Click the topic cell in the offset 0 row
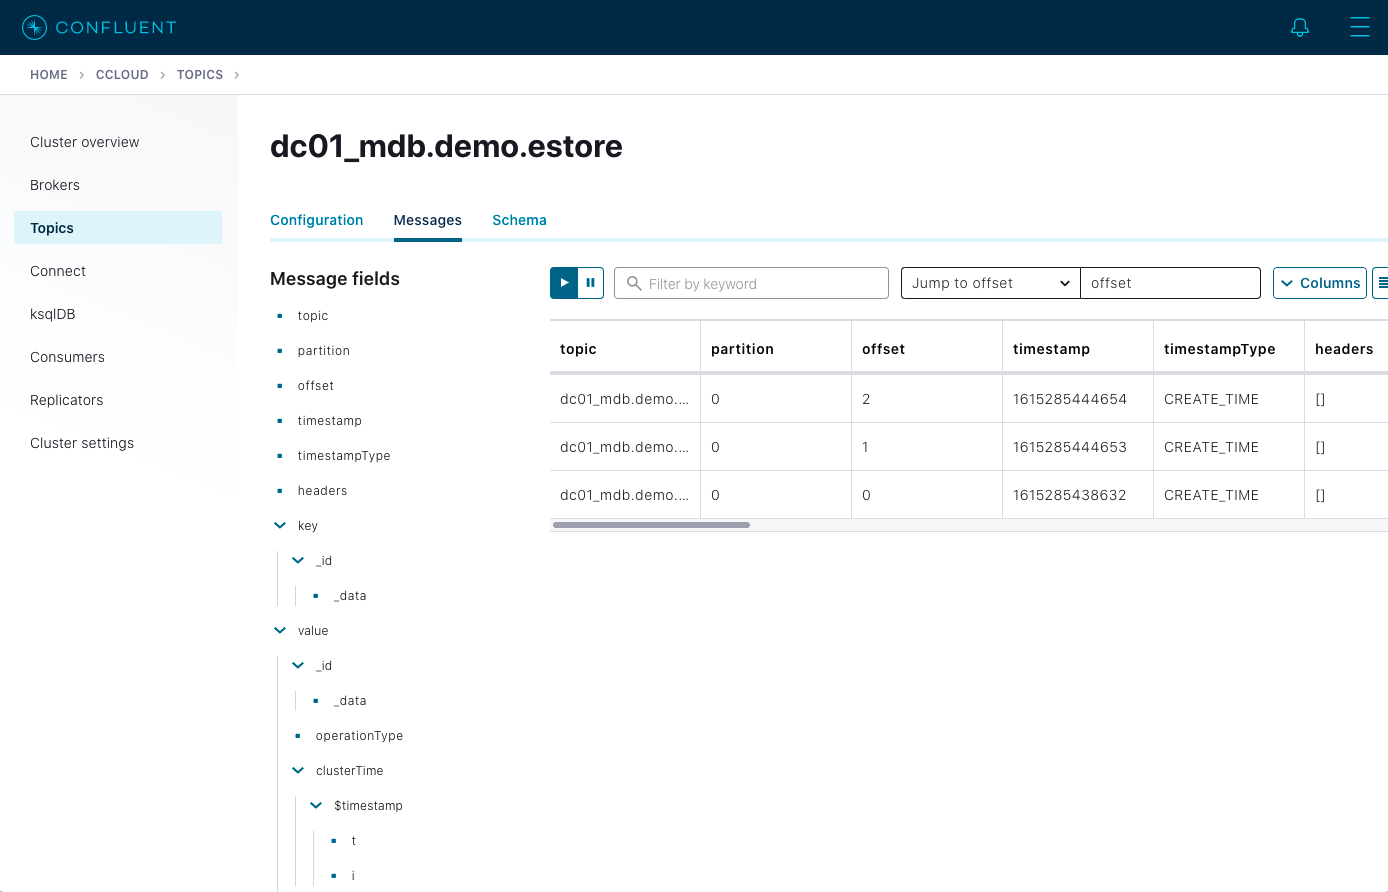Image resolution: width=1388 pixels, height=892 pixels. pyautogui.click(x=625, y=495)
